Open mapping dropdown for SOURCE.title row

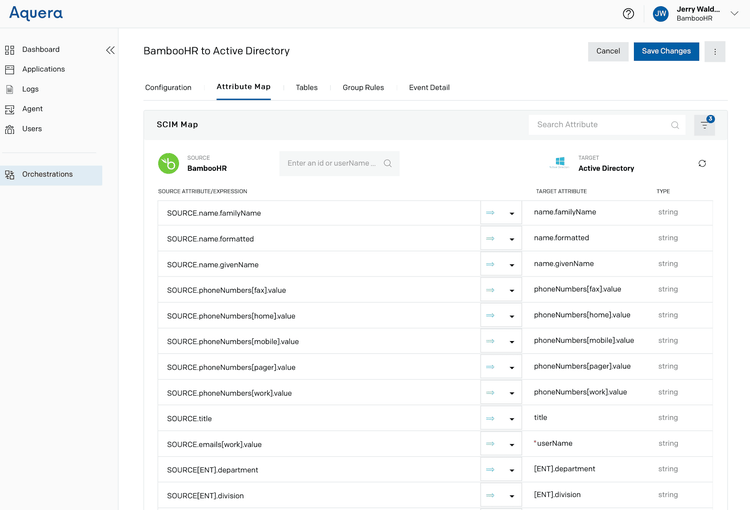click(x=512, y=419)
